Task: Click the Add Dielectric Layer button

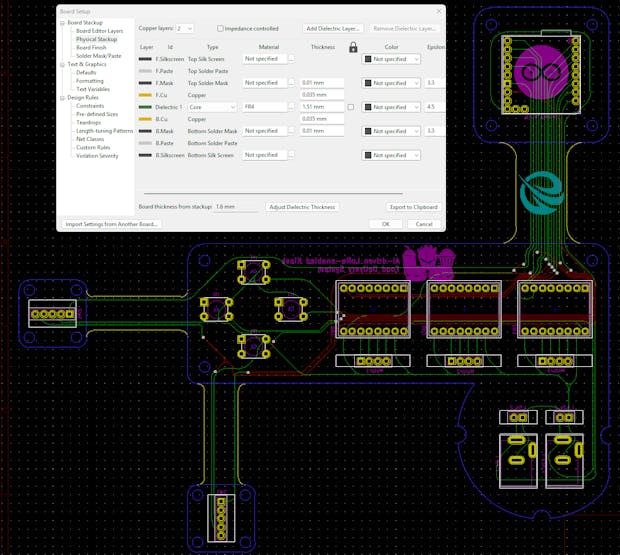Action: click(x=333, y=29)
